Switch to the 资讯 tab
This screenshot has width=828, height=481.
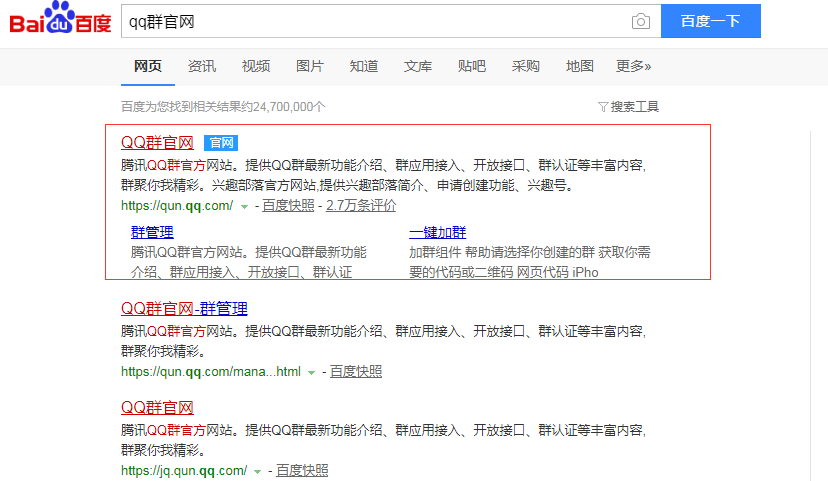point(202,66)
